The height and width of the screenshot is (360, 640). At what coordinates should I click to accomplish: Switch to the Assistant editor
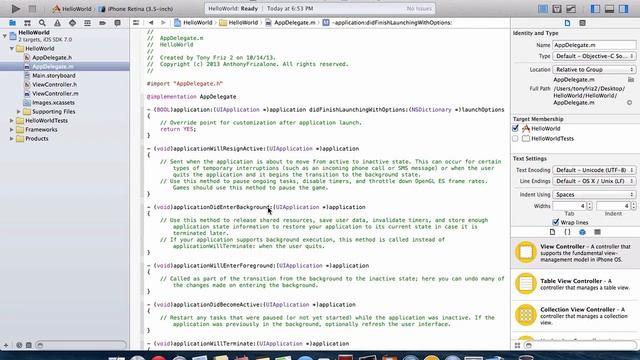pyautogui.click(x=557, y=9)
